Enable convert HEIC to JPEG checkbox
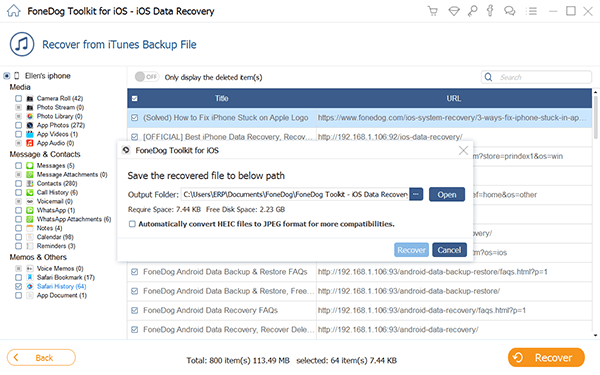 [x=132, y=224]
